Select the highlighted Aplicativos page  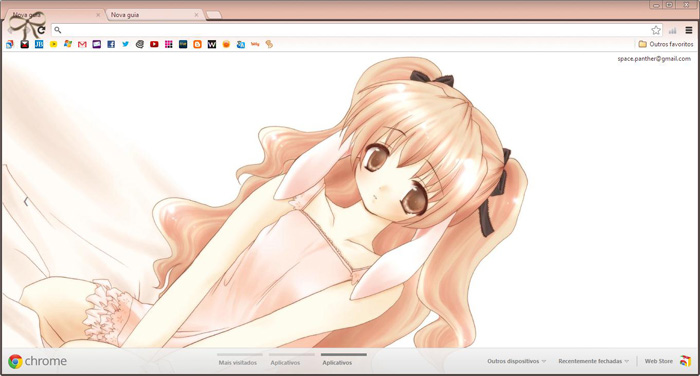(338, 363)
